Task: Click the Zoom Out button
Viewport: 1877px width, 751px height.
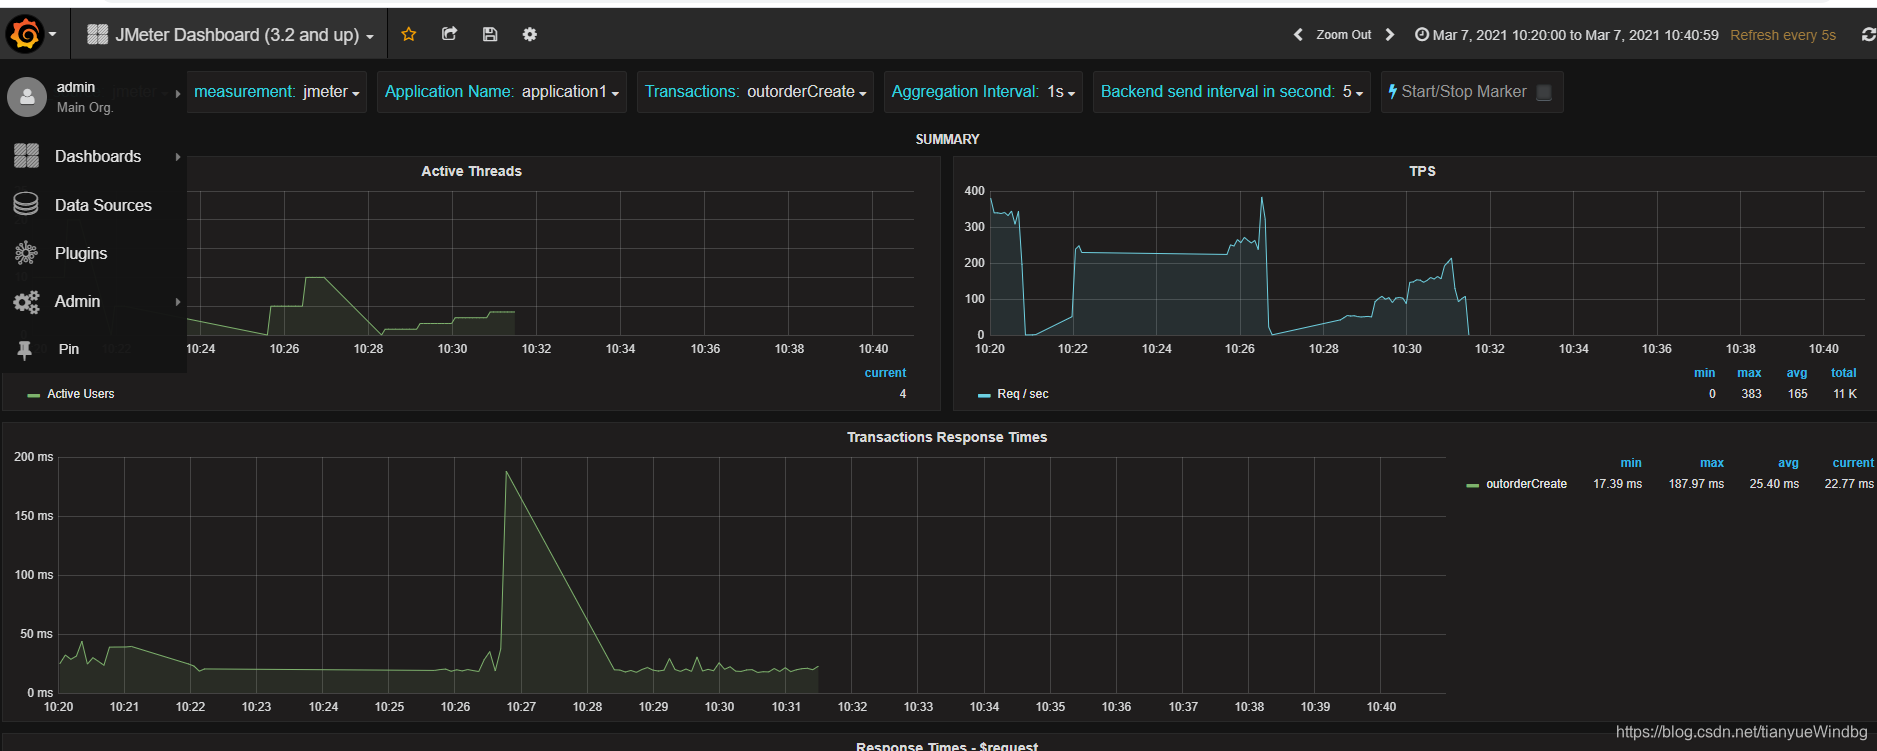Action: (x=1343, y=34)
